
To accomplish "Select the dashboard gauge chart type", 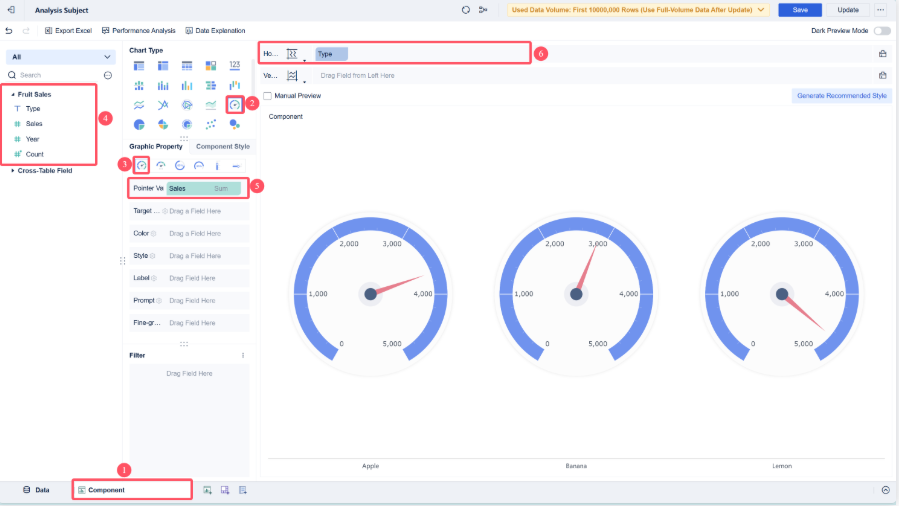I will click(x=235, y=104).
